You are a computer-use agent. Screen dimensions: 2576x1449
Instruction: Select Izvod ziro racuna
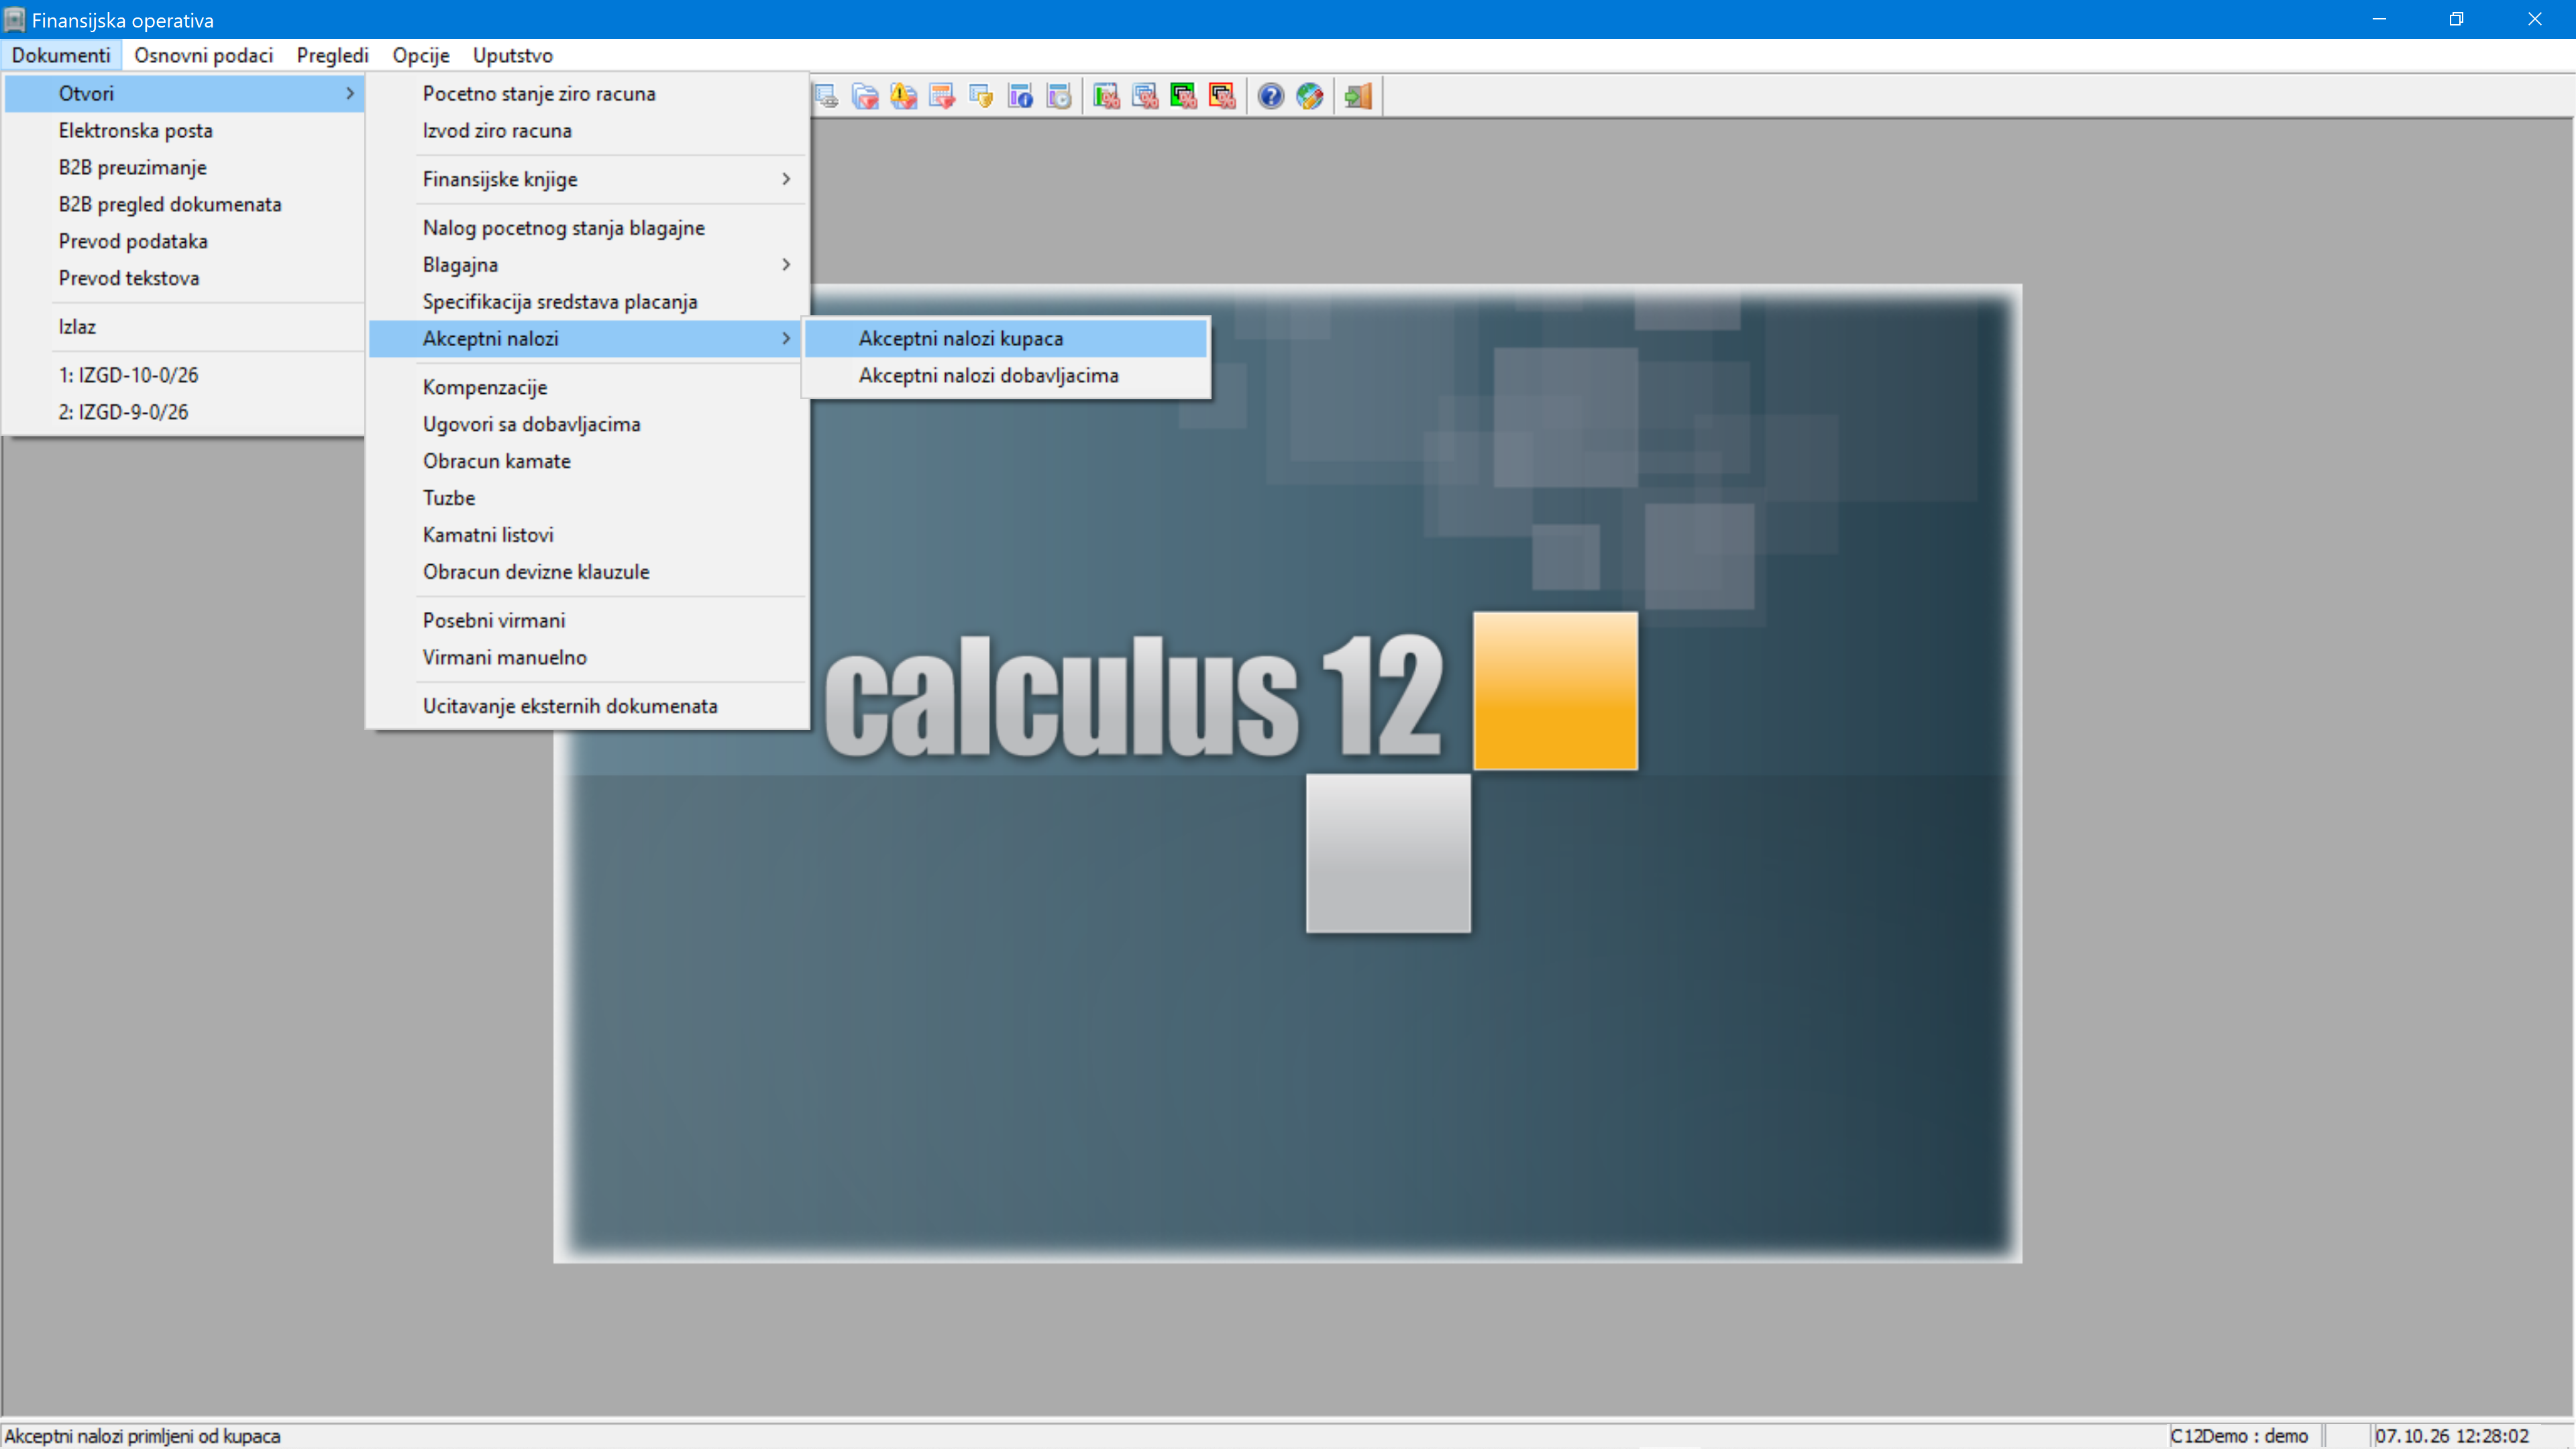coord(587,130)
